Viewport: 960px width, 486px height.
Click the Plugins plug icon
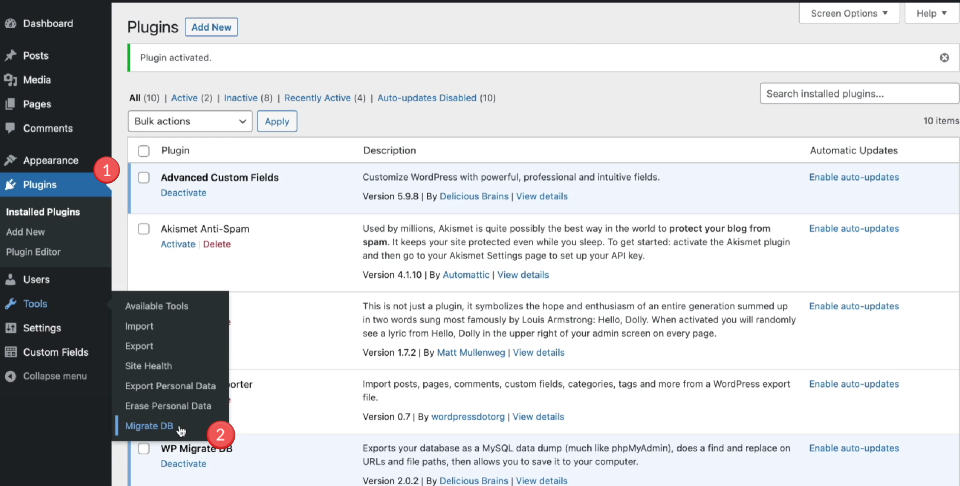[10, 185]
